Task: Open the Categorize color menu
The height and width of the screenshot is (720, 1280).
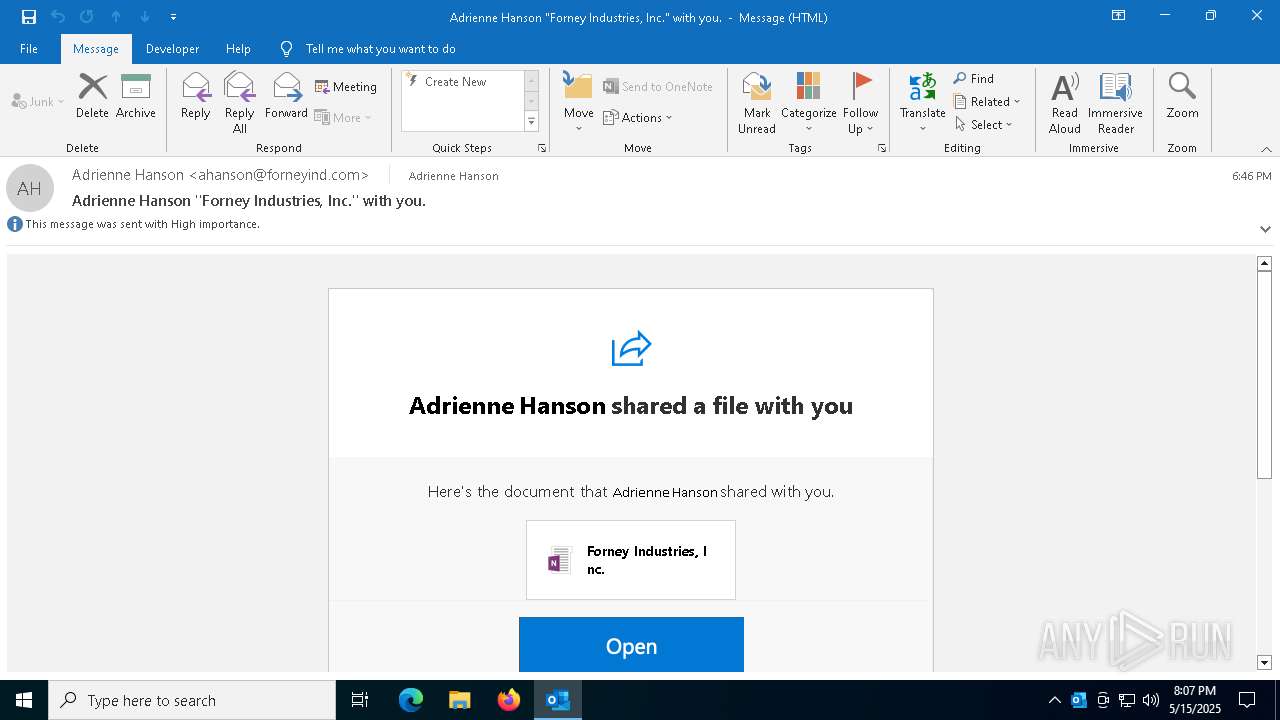Action: pyautogui.click(x=808, y=102)
